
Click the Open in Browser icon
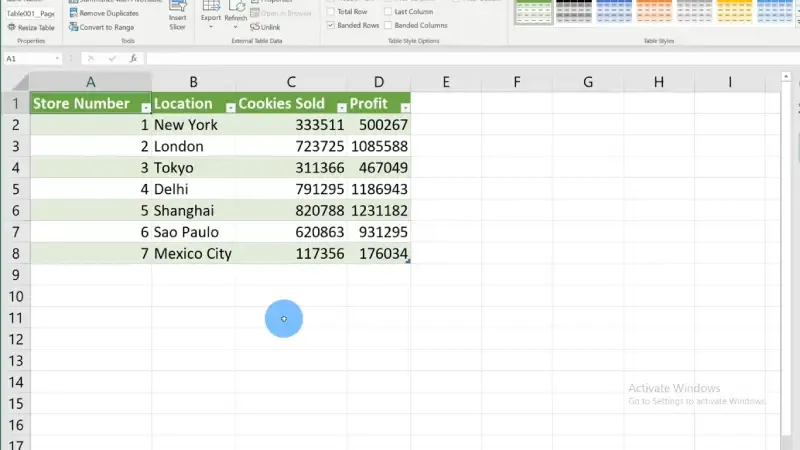tap(255, 13)
